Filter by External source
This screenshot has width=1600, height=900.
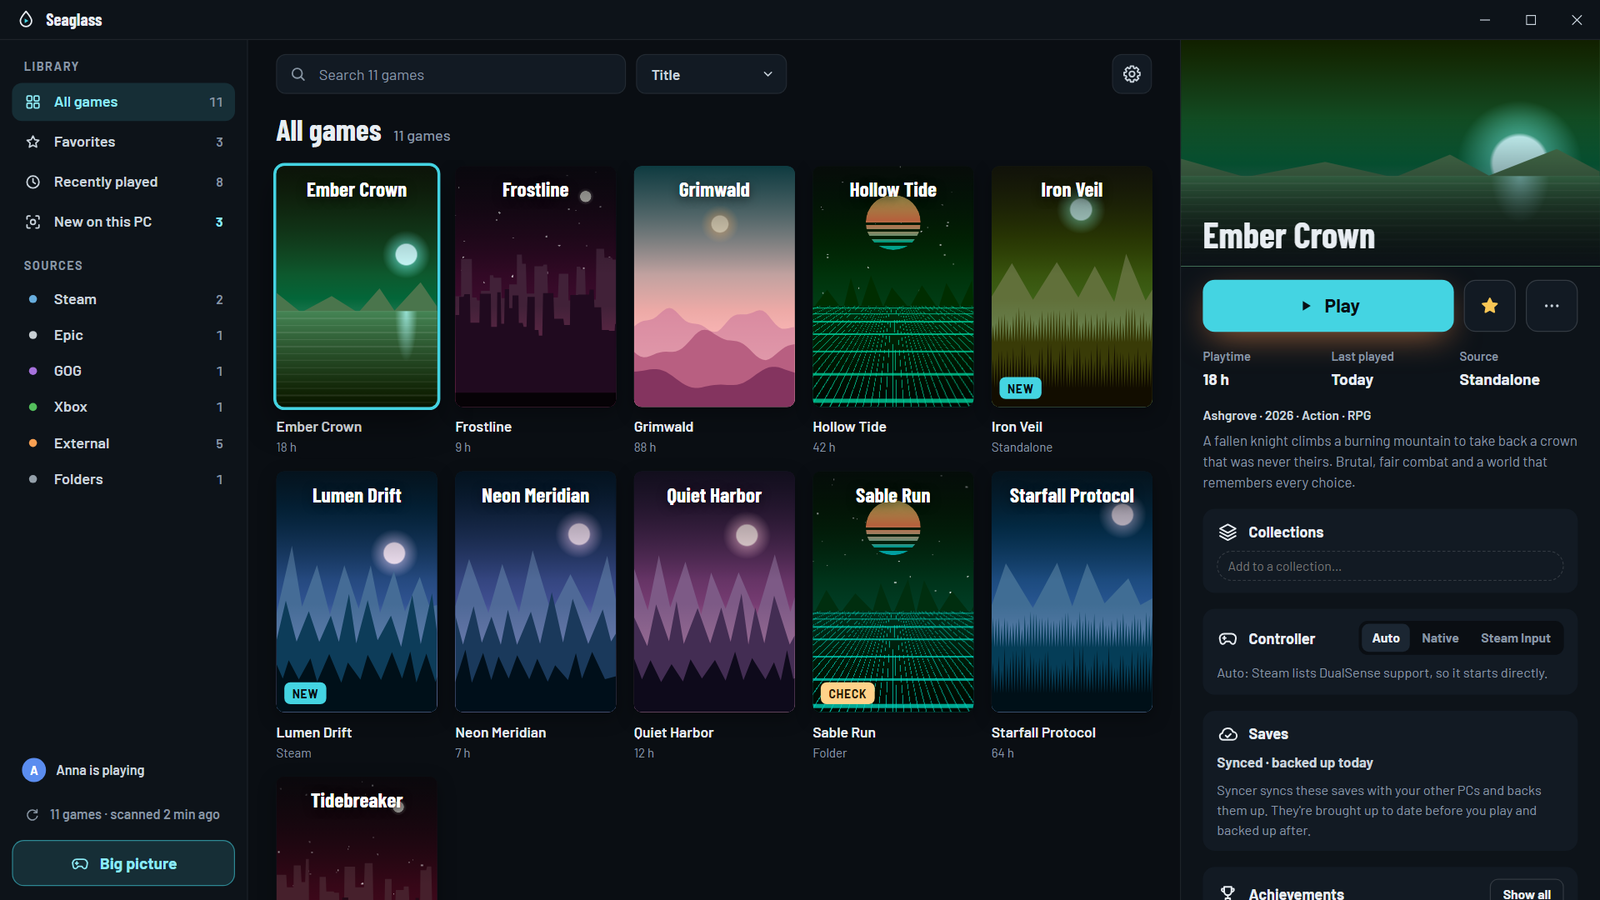[123, 443]
